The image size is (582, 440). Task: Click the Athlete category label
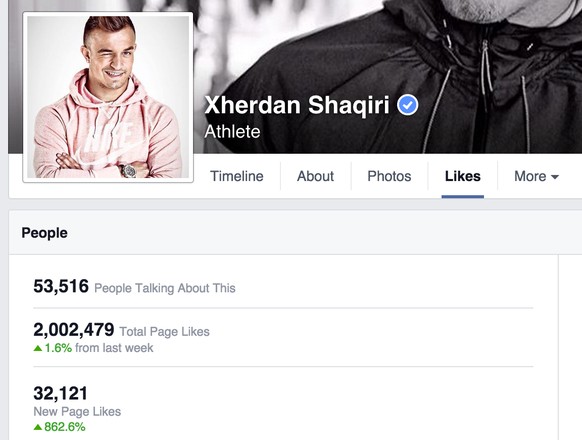[x=232, y=131]
